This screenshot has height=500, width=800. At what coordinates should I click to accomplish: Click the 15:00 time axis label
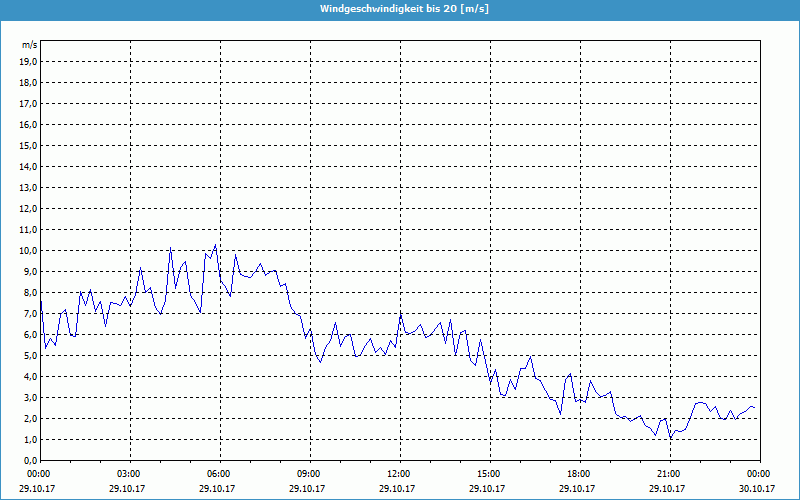pyautogui.click(x=489, y=473)
